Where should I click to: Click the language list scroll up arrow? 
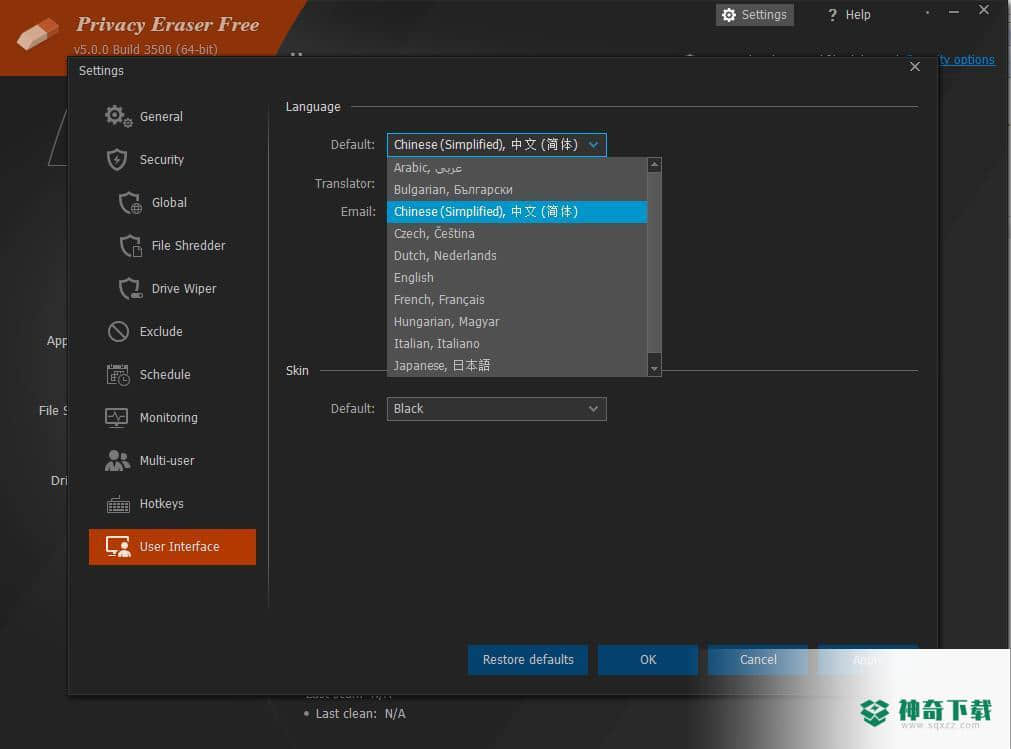pos(654,165)
